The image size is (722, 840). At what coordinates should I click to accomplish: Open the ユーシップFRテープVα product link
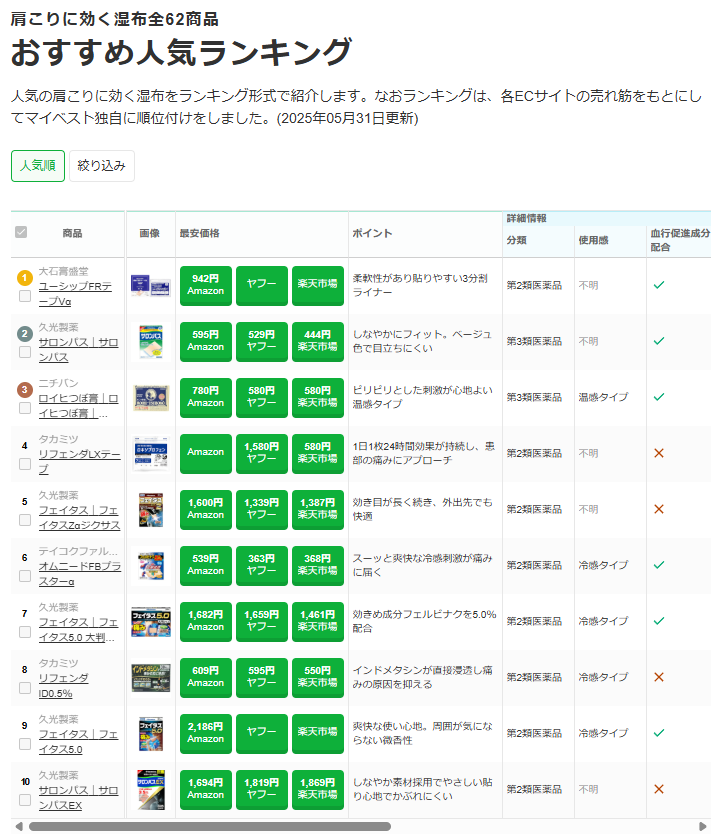point(75,294)
